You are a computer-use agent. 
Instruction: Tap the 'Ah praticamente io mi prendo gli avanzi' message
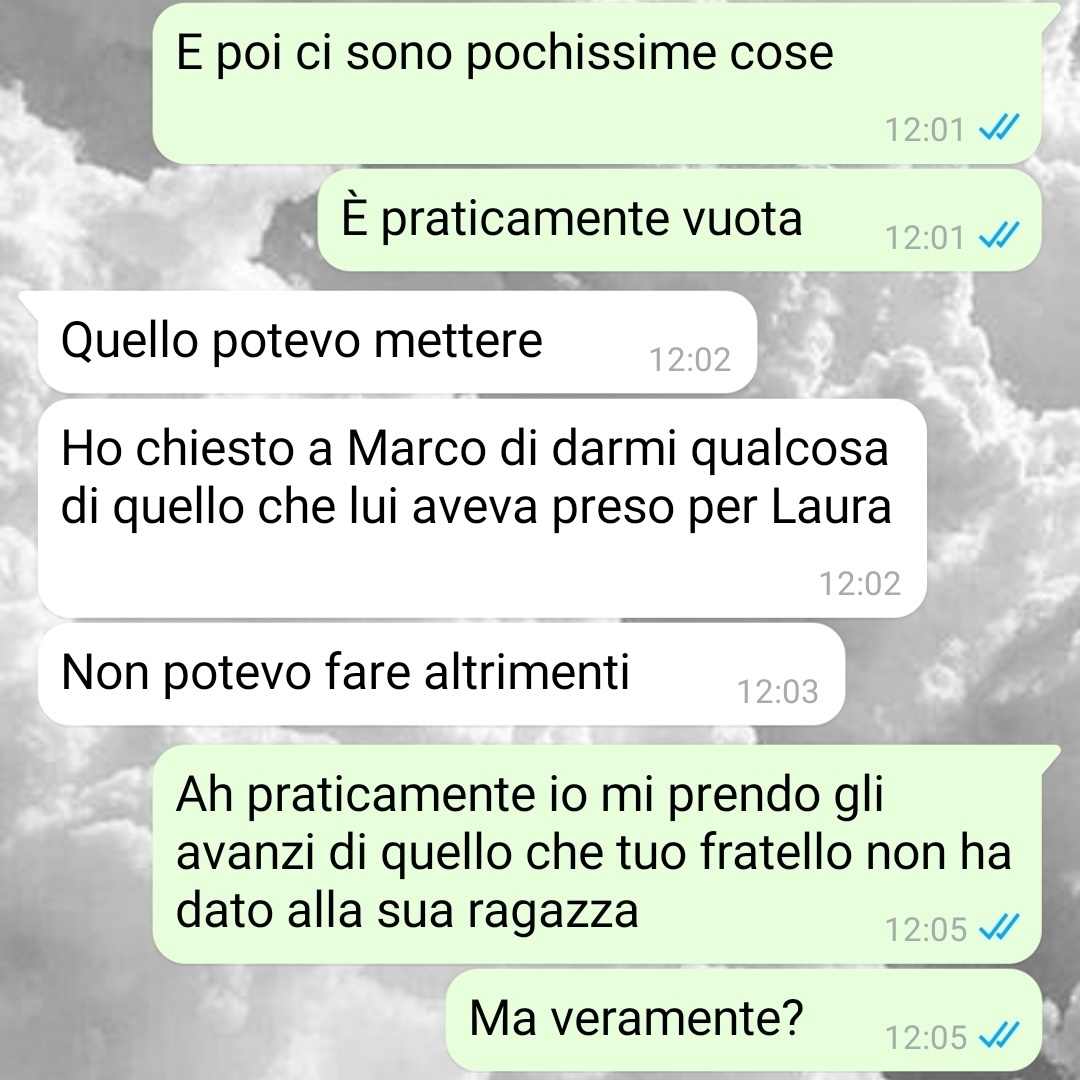tap(596, 854)
